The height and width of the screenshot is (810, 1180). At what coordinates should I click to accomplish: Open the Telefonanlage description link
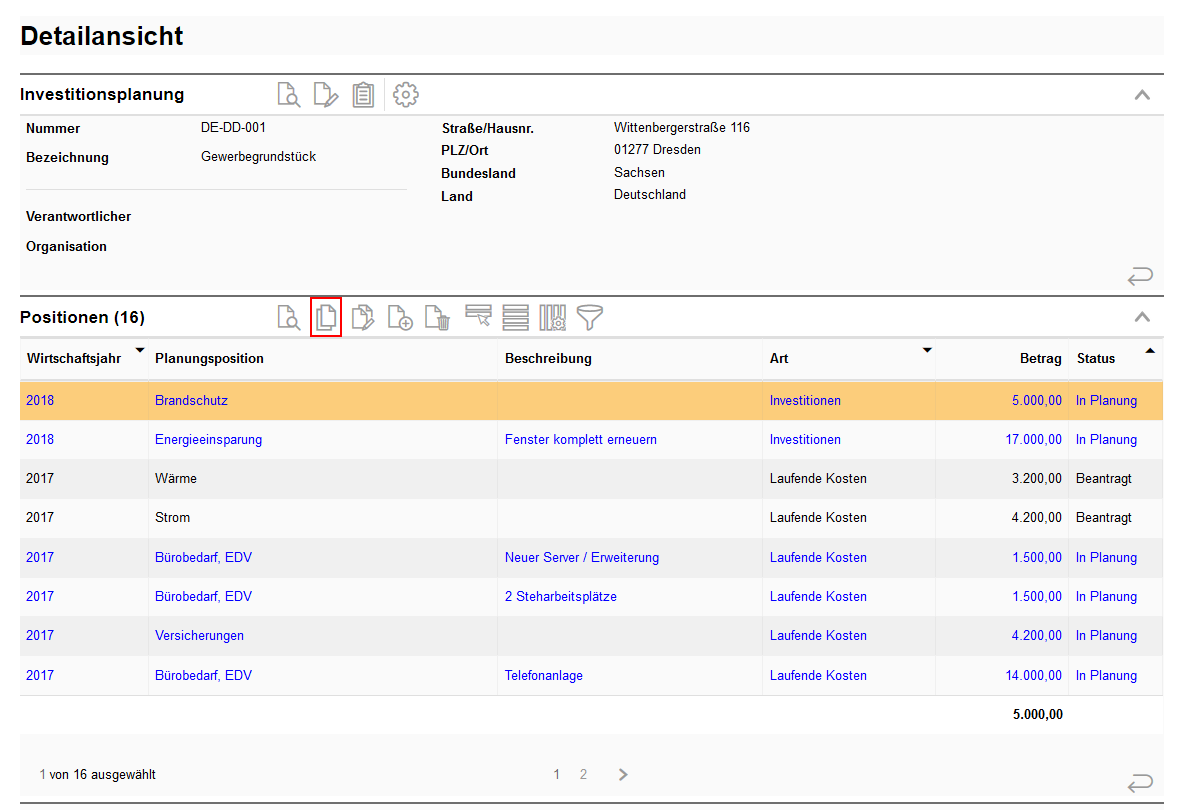(543, 676)
